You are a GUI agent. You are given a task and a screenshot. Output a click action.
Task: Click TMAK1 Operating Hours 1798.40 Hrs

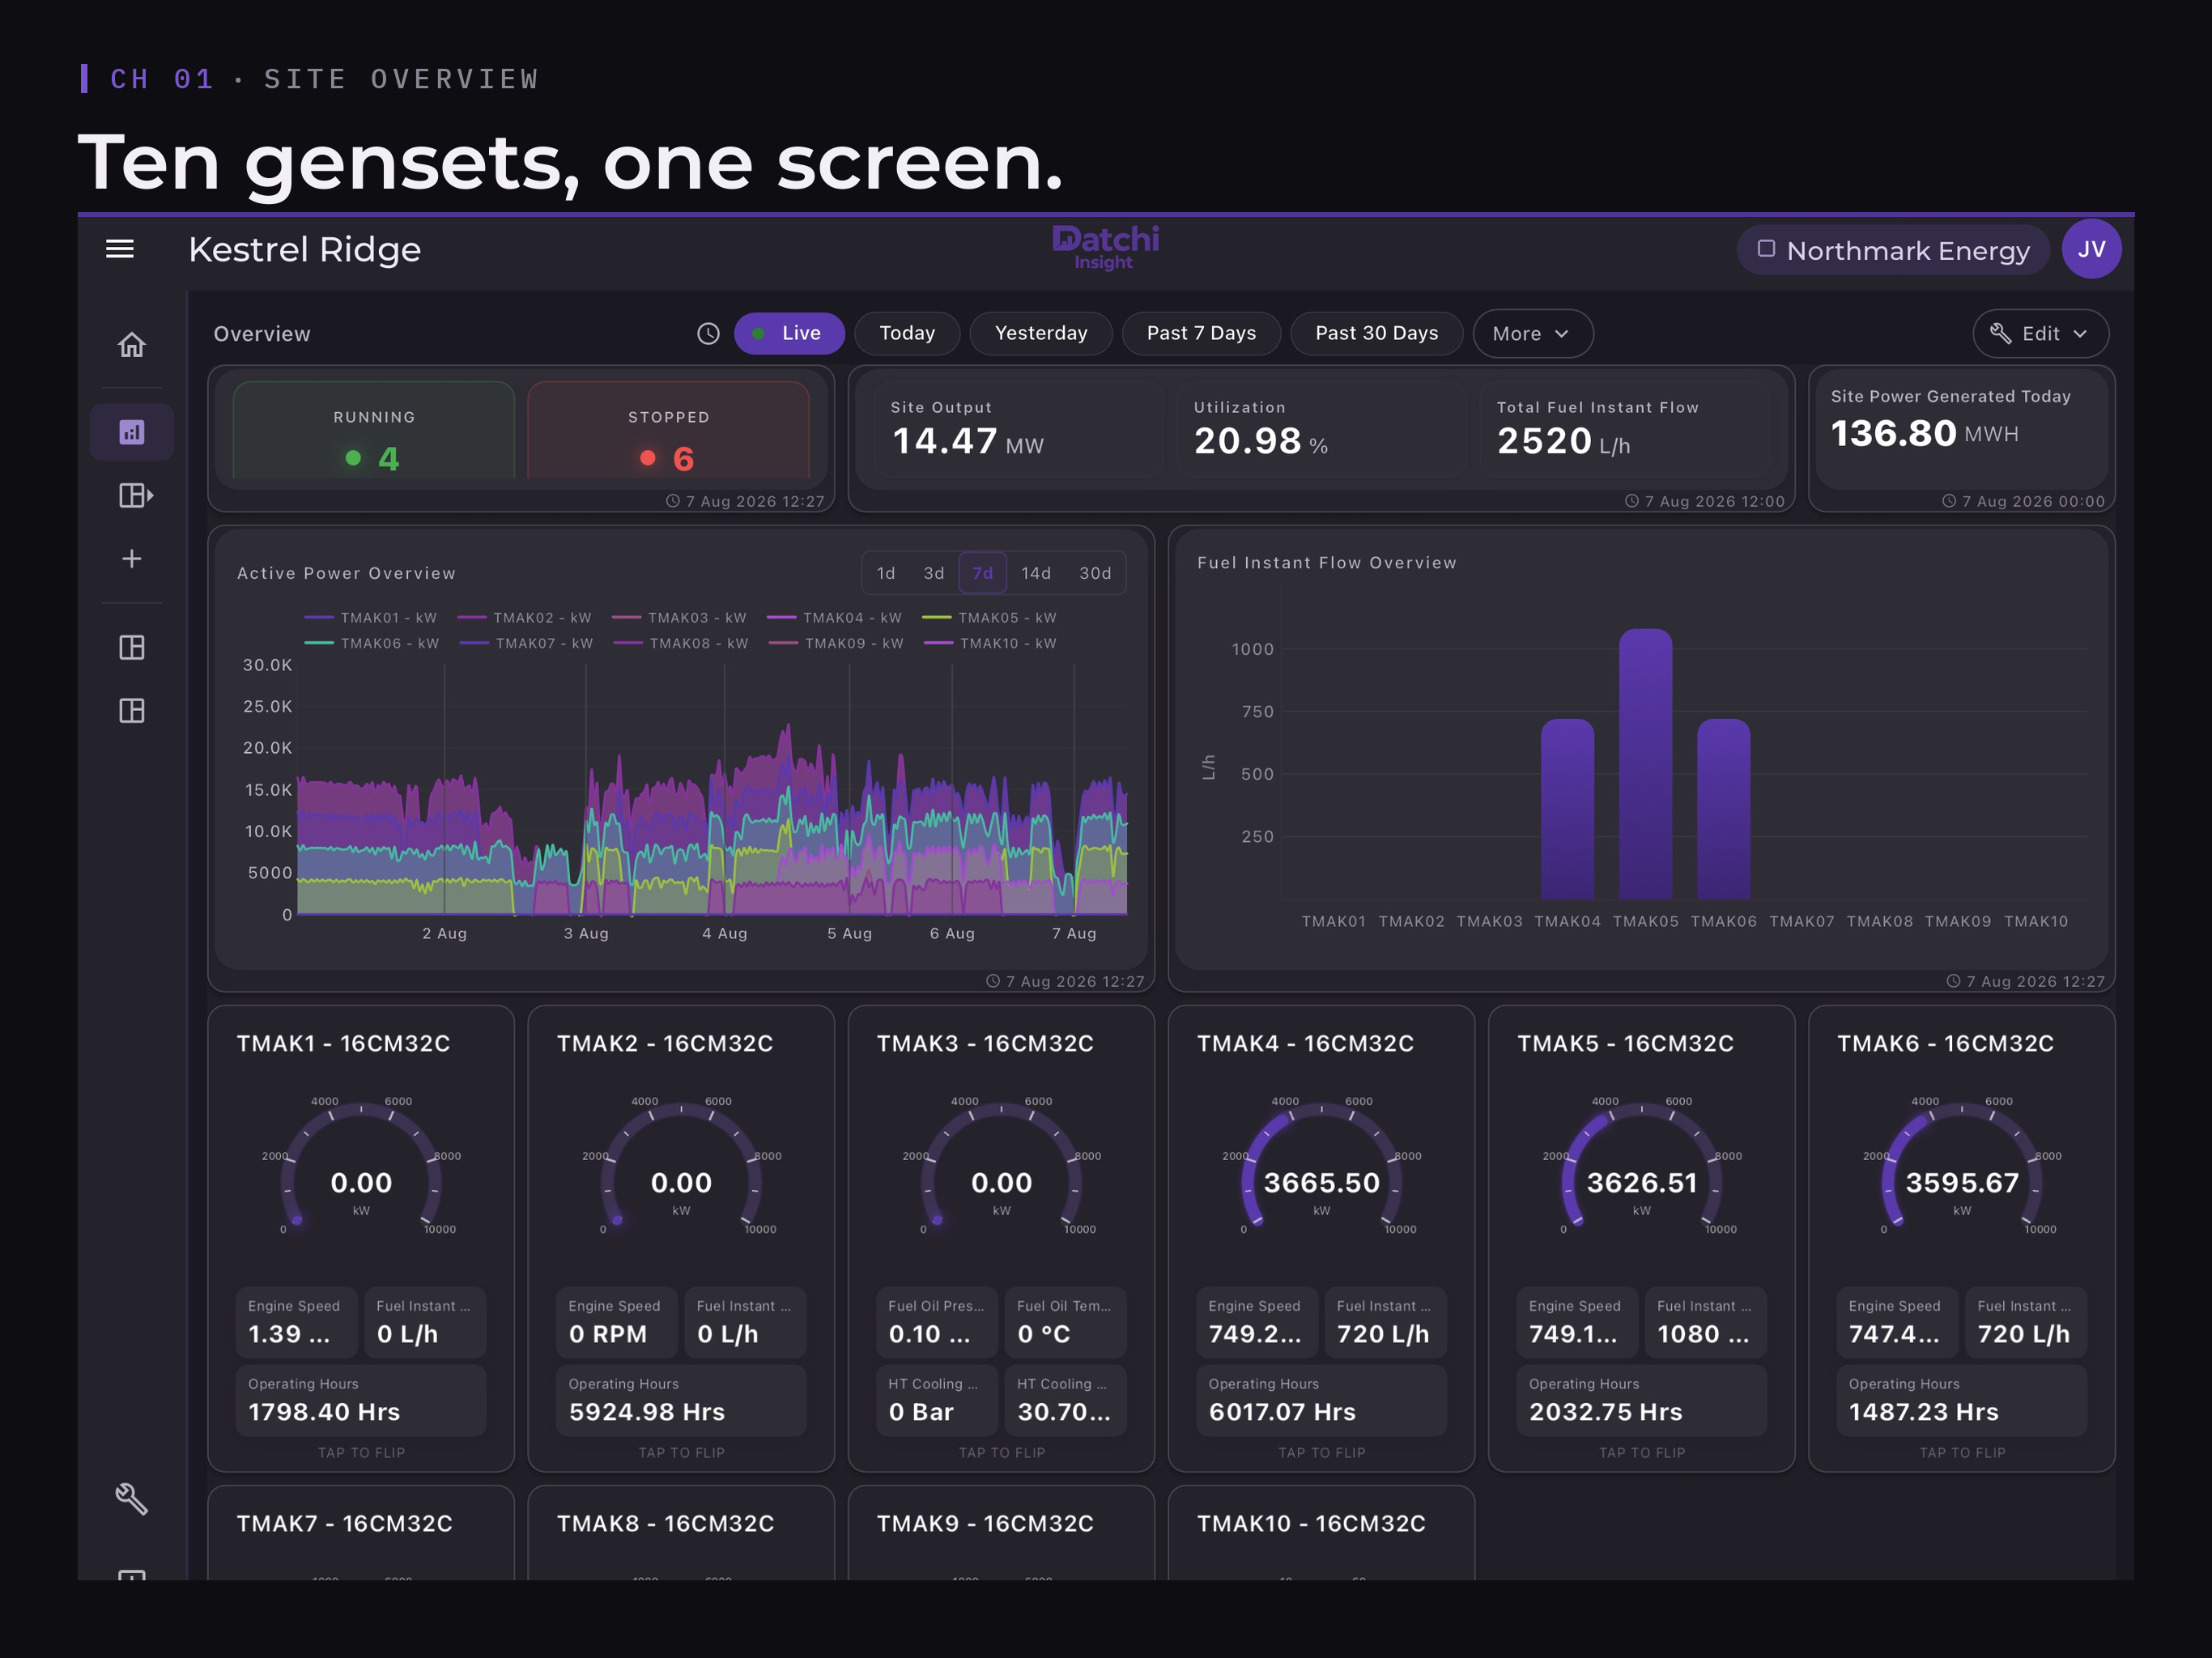[x=361, y=1400]
